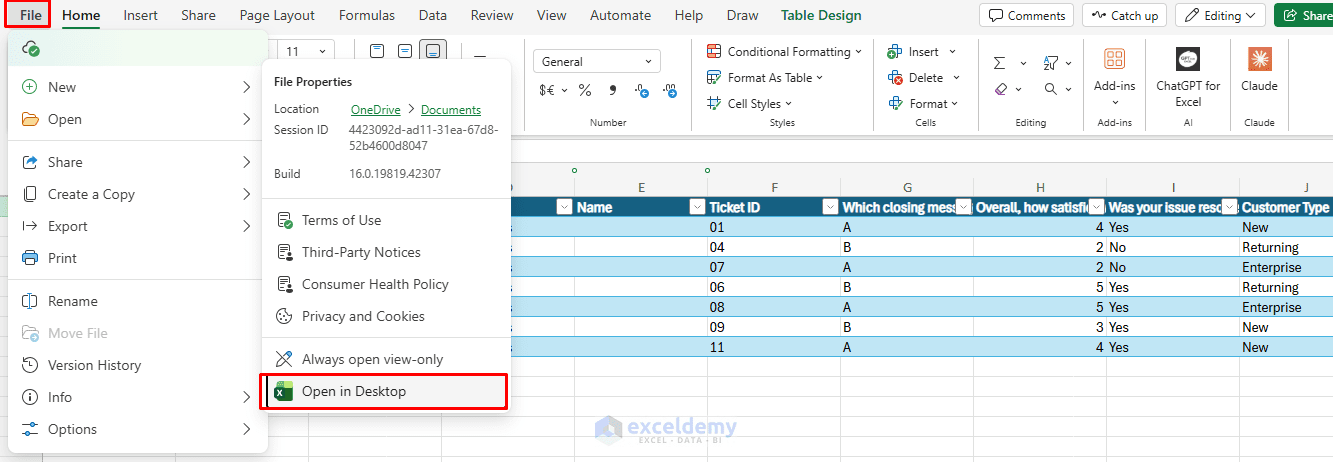
Task: Click the File tab
Action: coord(30,15)
